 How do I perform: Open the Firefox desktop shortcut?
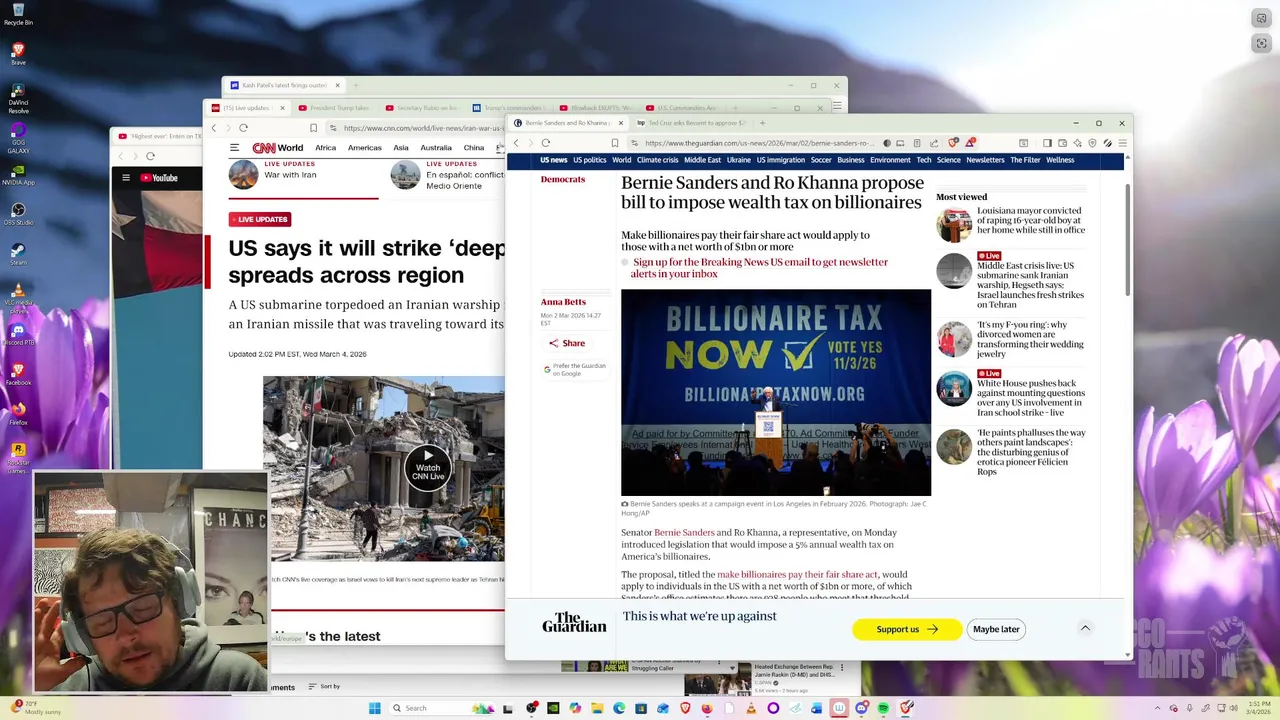tap(18, 413)
